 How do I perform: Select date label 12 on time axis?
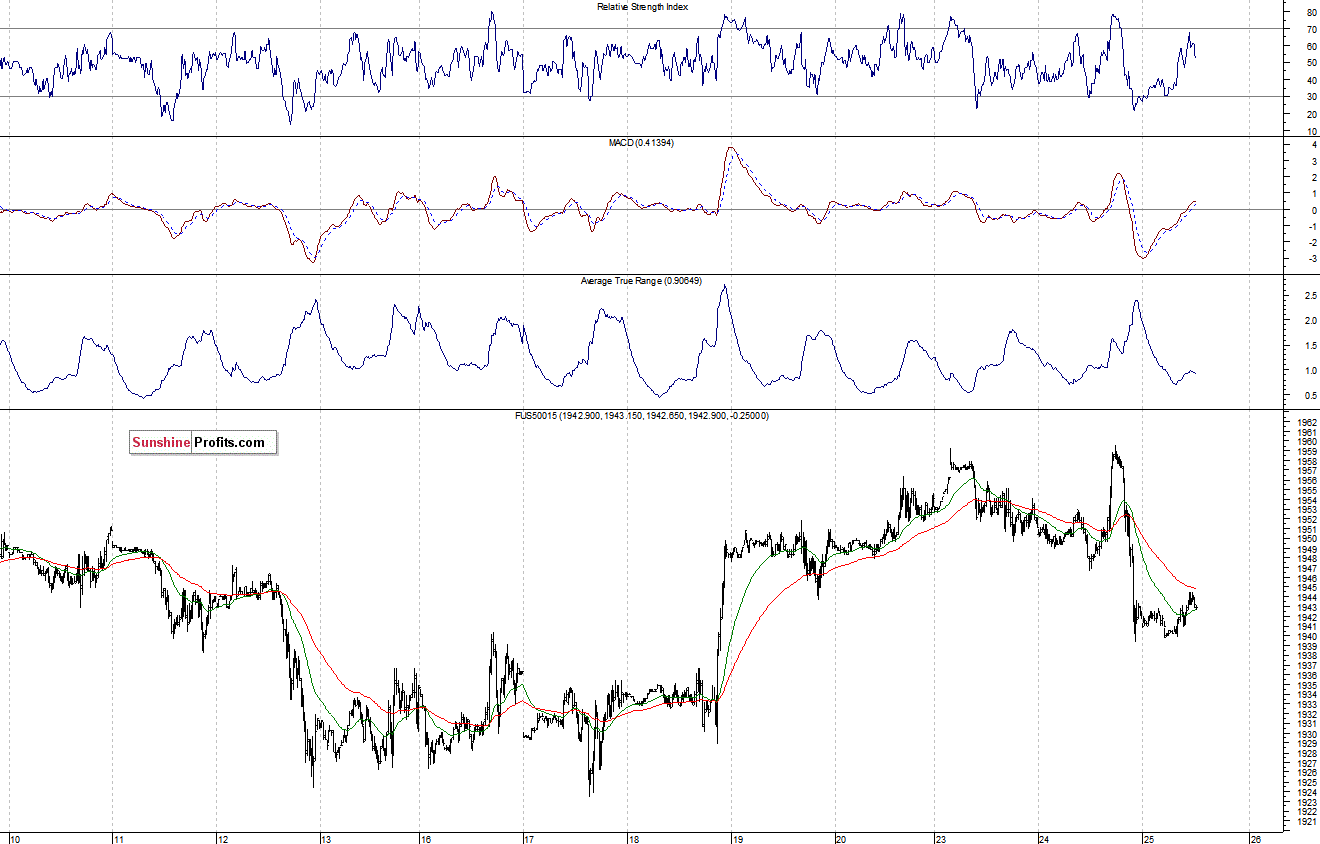[x=222, y=838]
